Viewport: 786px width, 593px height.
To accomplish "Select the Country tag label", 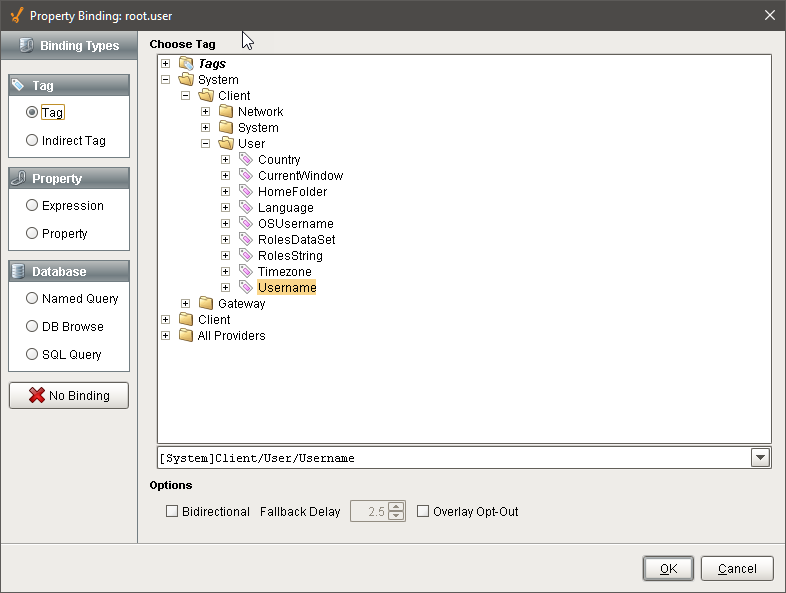I will coord(279,159).
